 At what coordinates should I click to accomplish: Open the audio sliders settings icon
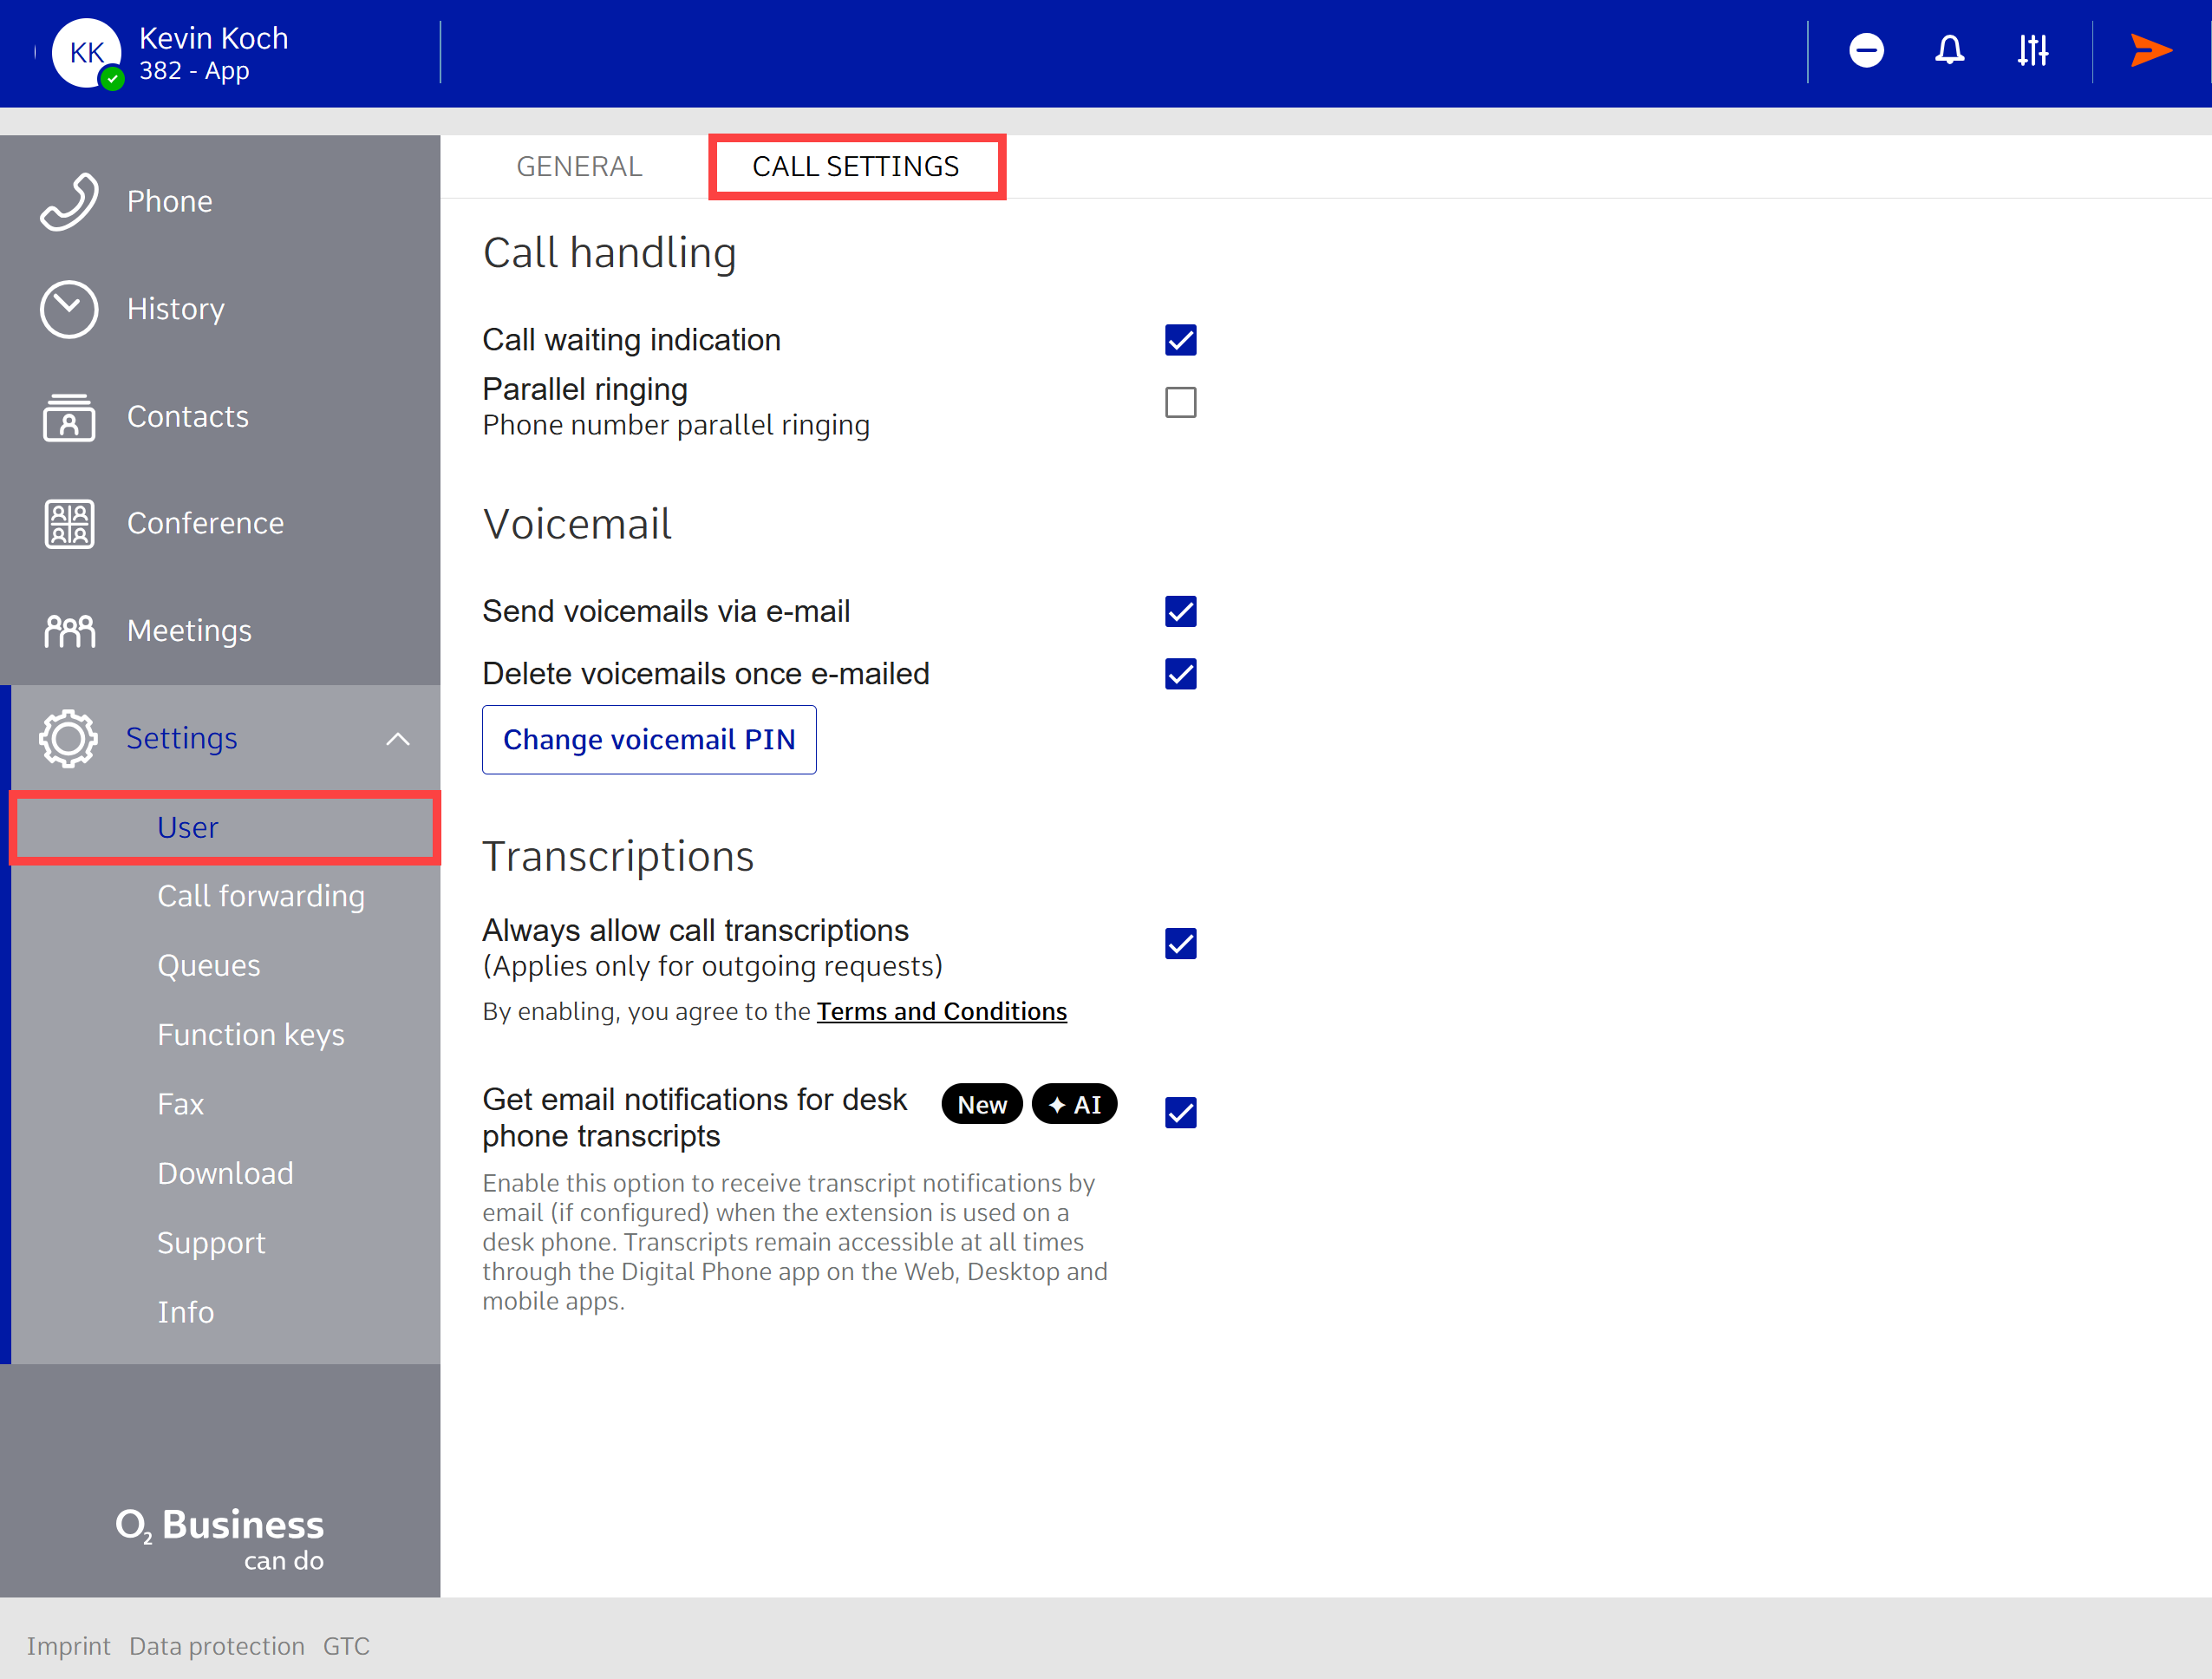coord(2032,50)
